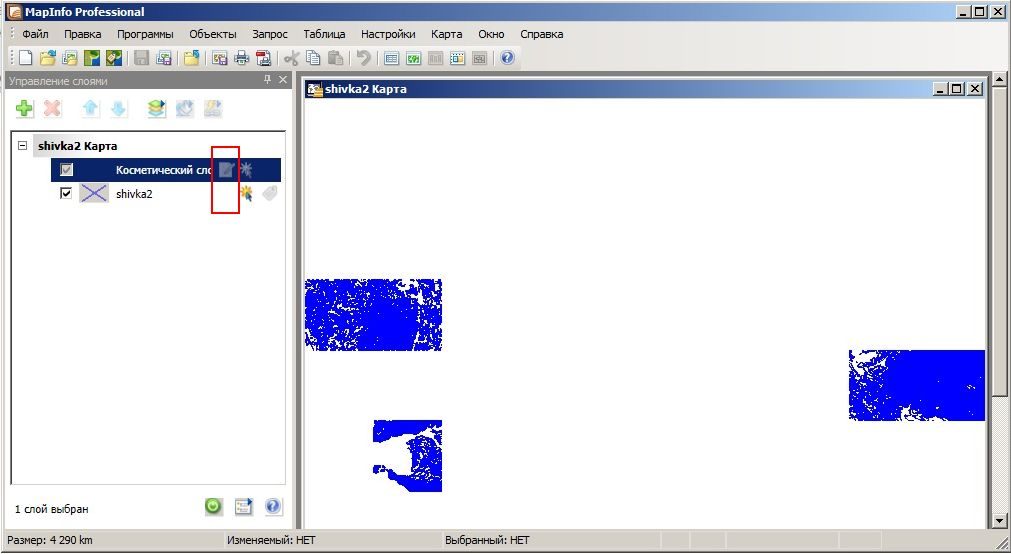Click the New Table blank page icon
Image resolution: width=1011 pixels, height=554 pixels.
click(x=25, y=58)
